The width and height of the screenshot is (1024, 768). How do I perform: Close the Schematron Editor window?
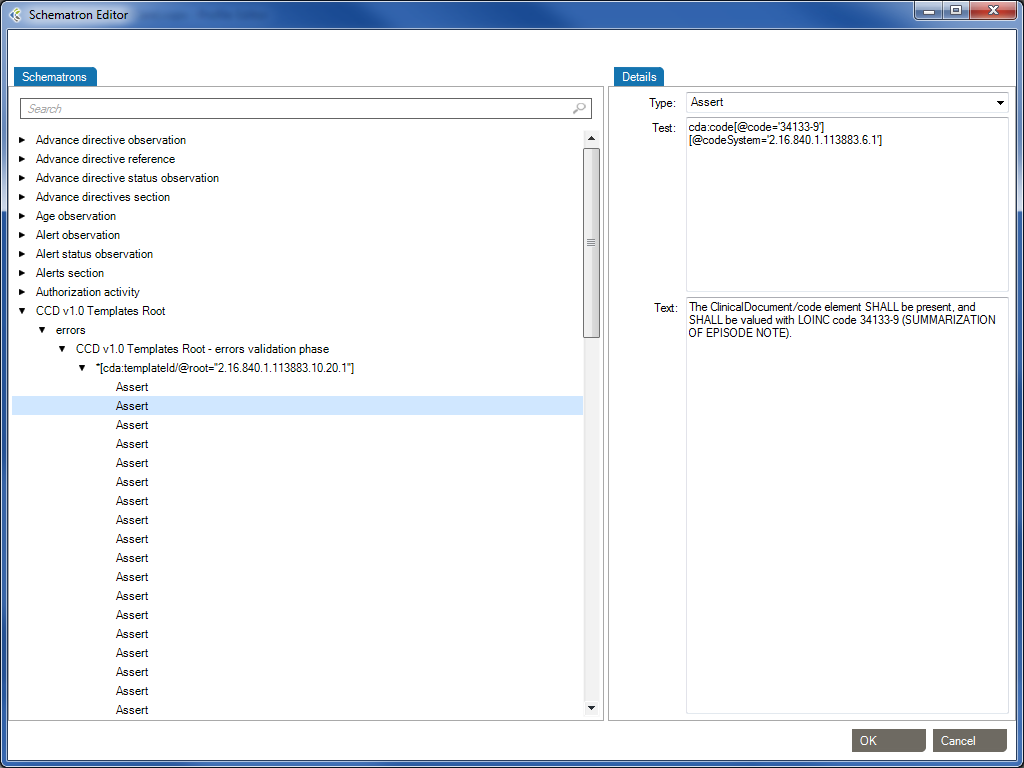(995, 10)
